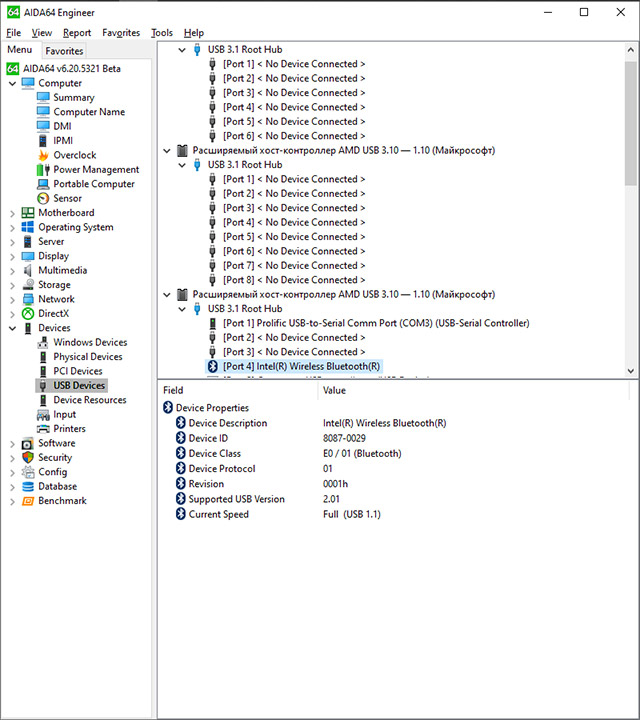This screenshot has width=640, height=720.
Task: Click the Operating System Windows logo icon
Action: [28, 227]
